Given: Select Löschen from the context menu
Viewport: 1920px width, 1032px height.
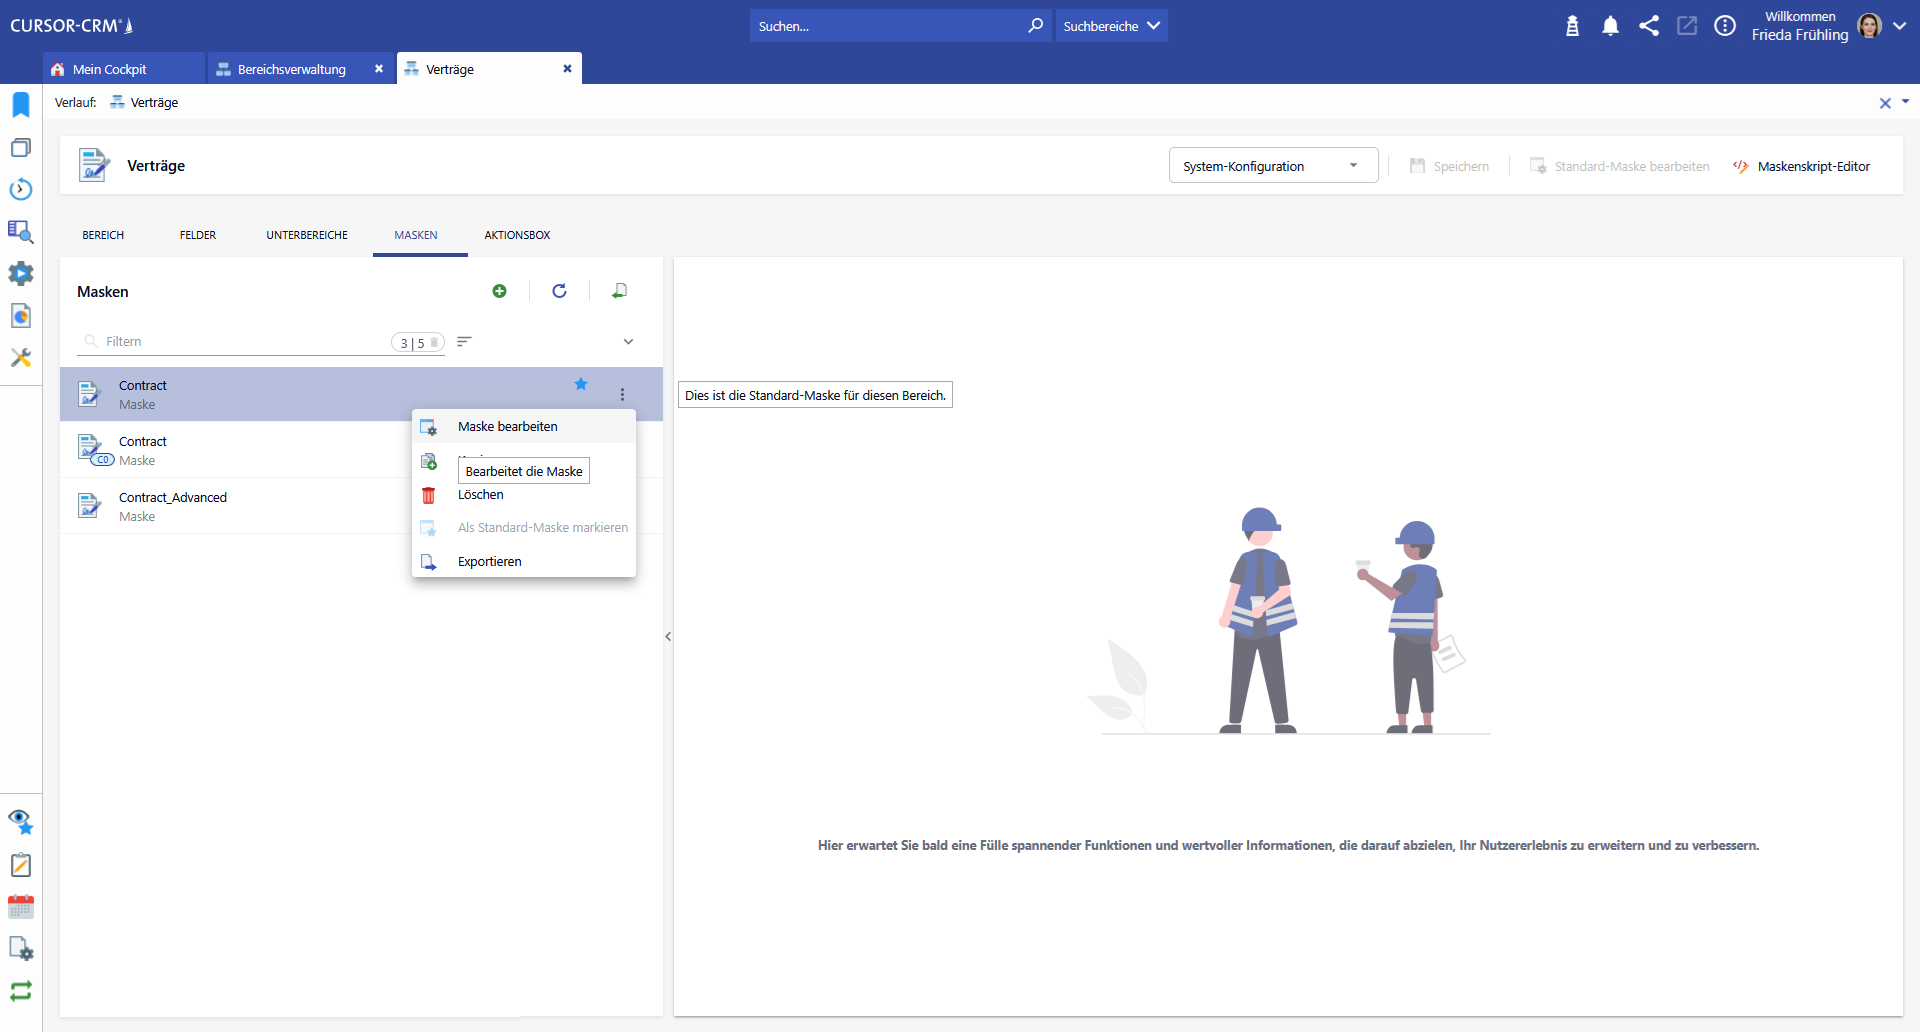Looking at the screenshot, I should coord(481,495).
